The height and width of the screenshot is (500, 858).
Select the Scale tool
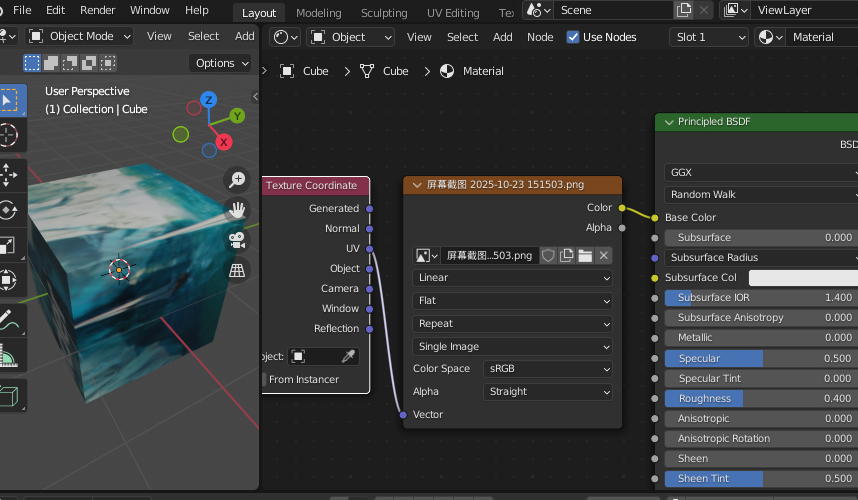click(9, 245)
